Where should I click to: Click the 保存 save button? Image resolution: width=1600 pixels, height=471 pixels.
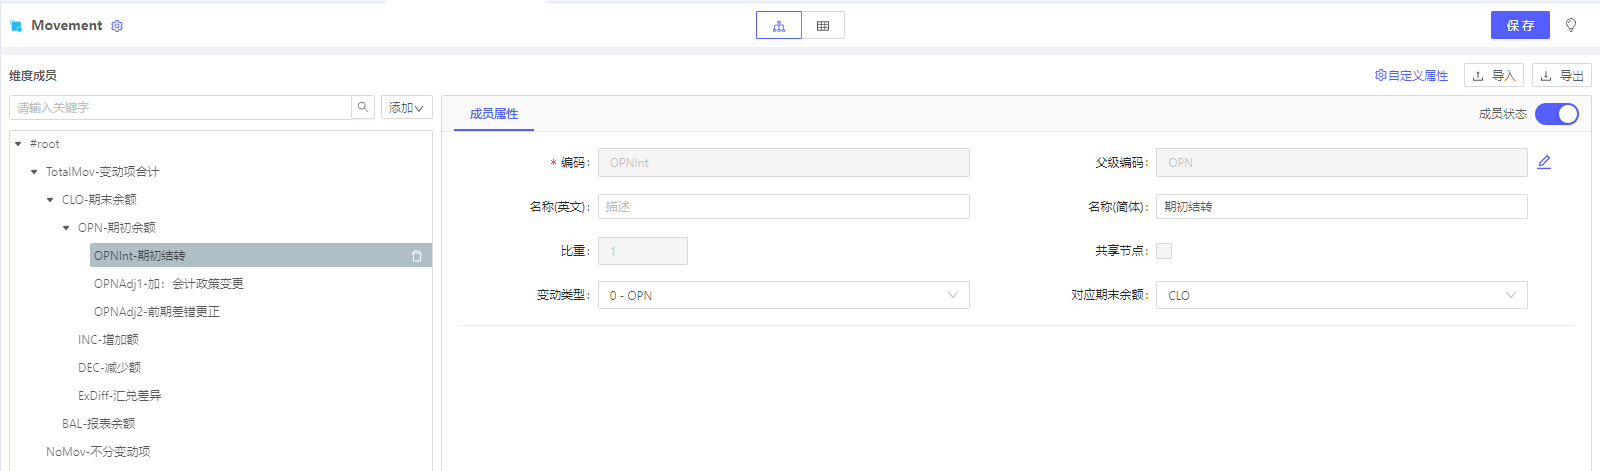(1519, 26)
